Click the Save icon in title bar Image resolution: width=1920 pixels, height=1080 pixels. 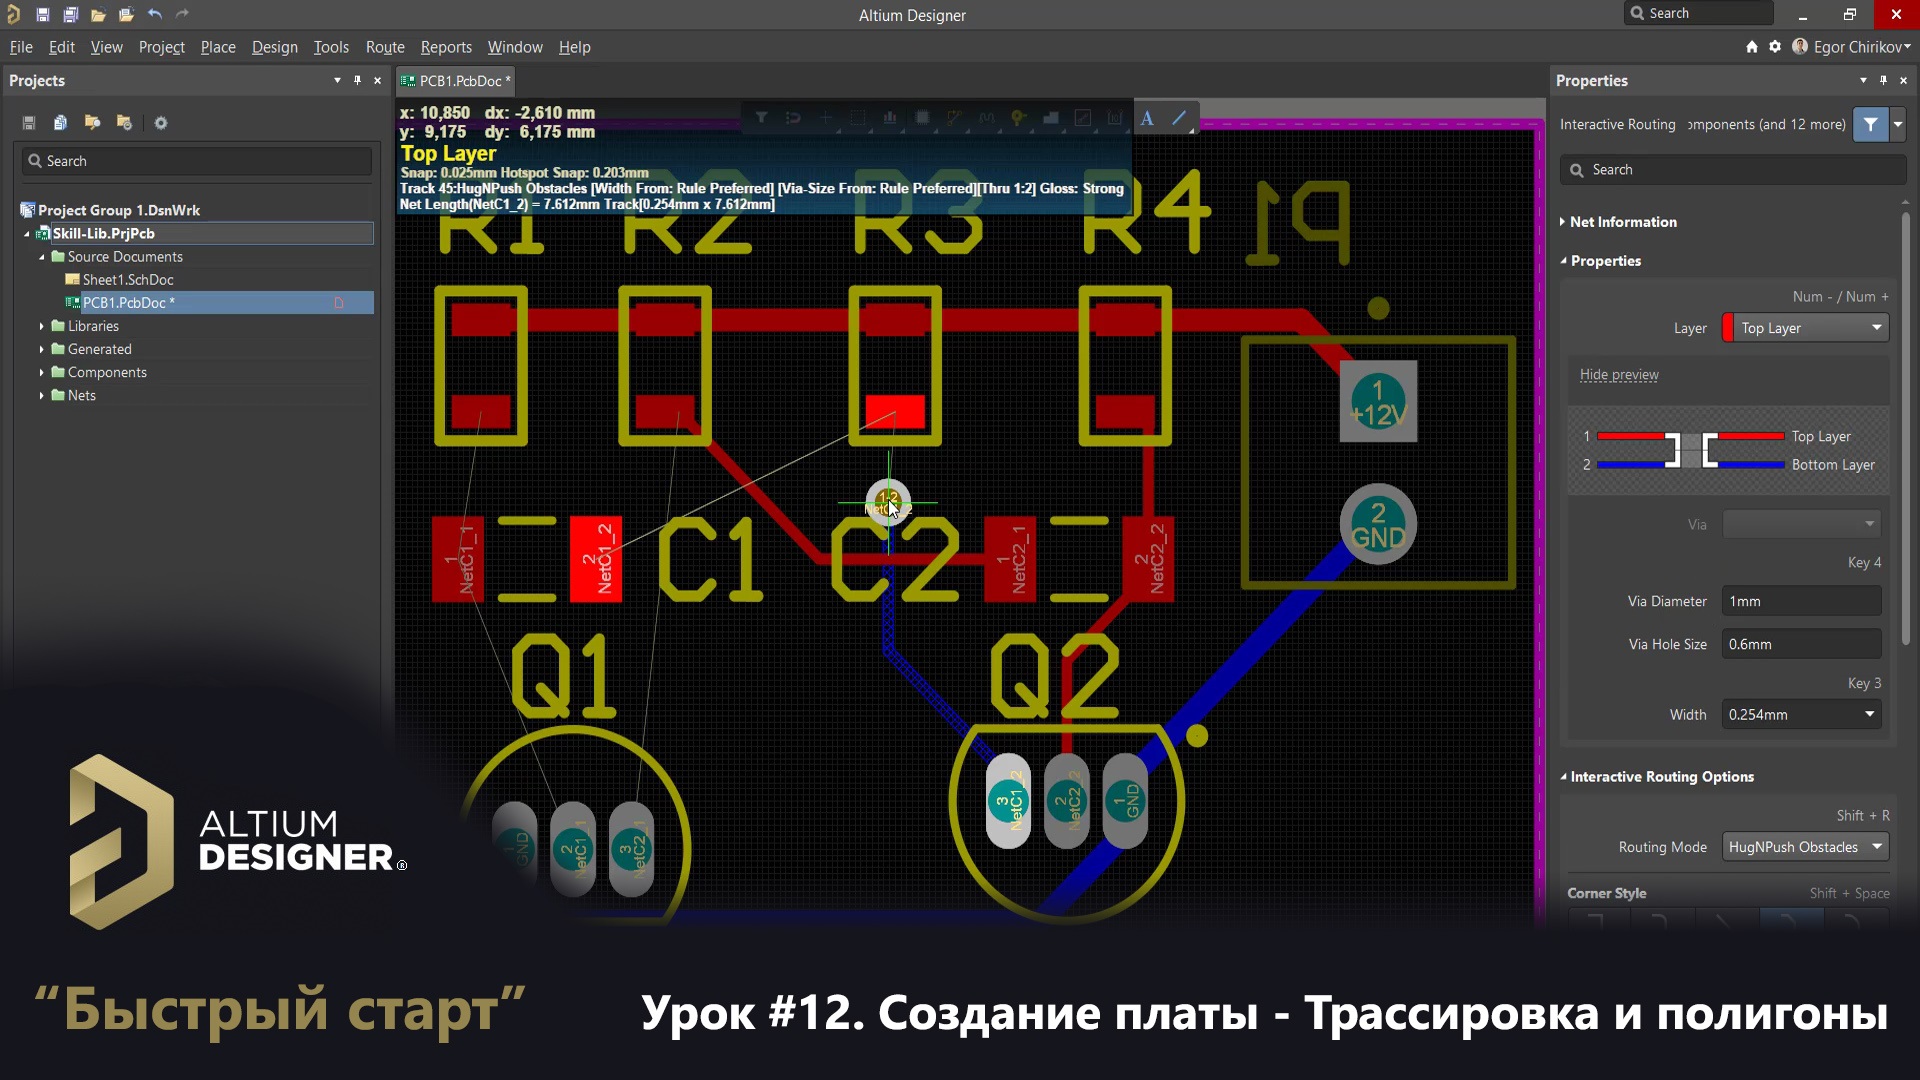(43, 14)
